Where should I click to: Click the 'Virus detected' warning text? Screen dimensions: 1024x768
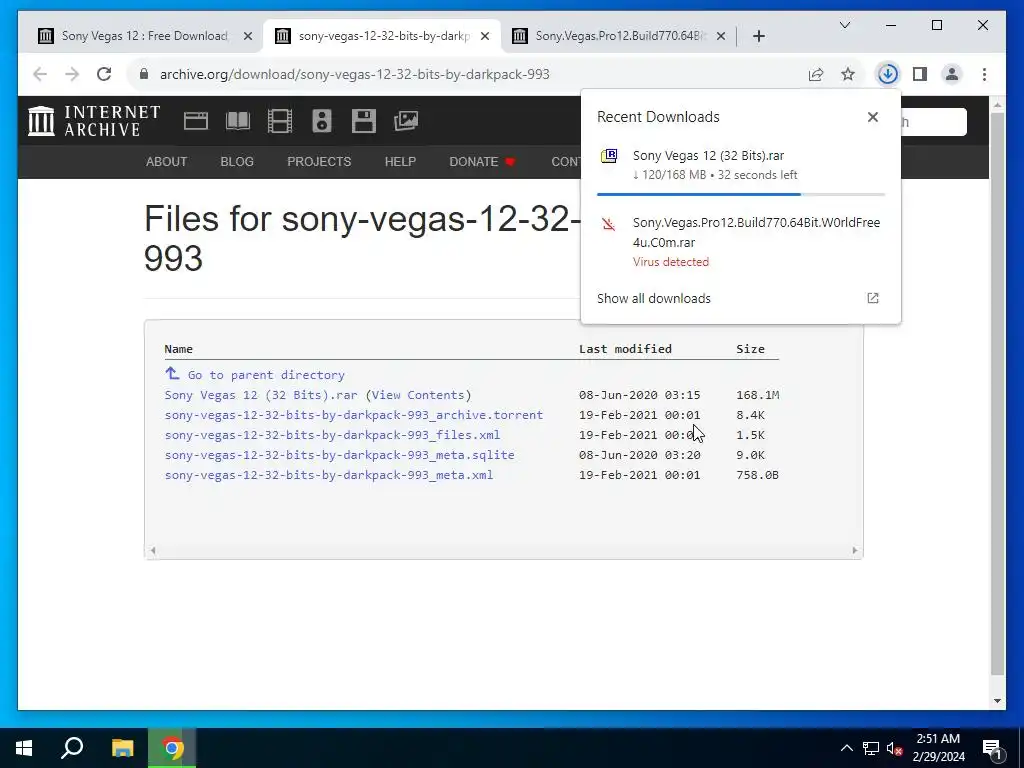tap(671, 262)
